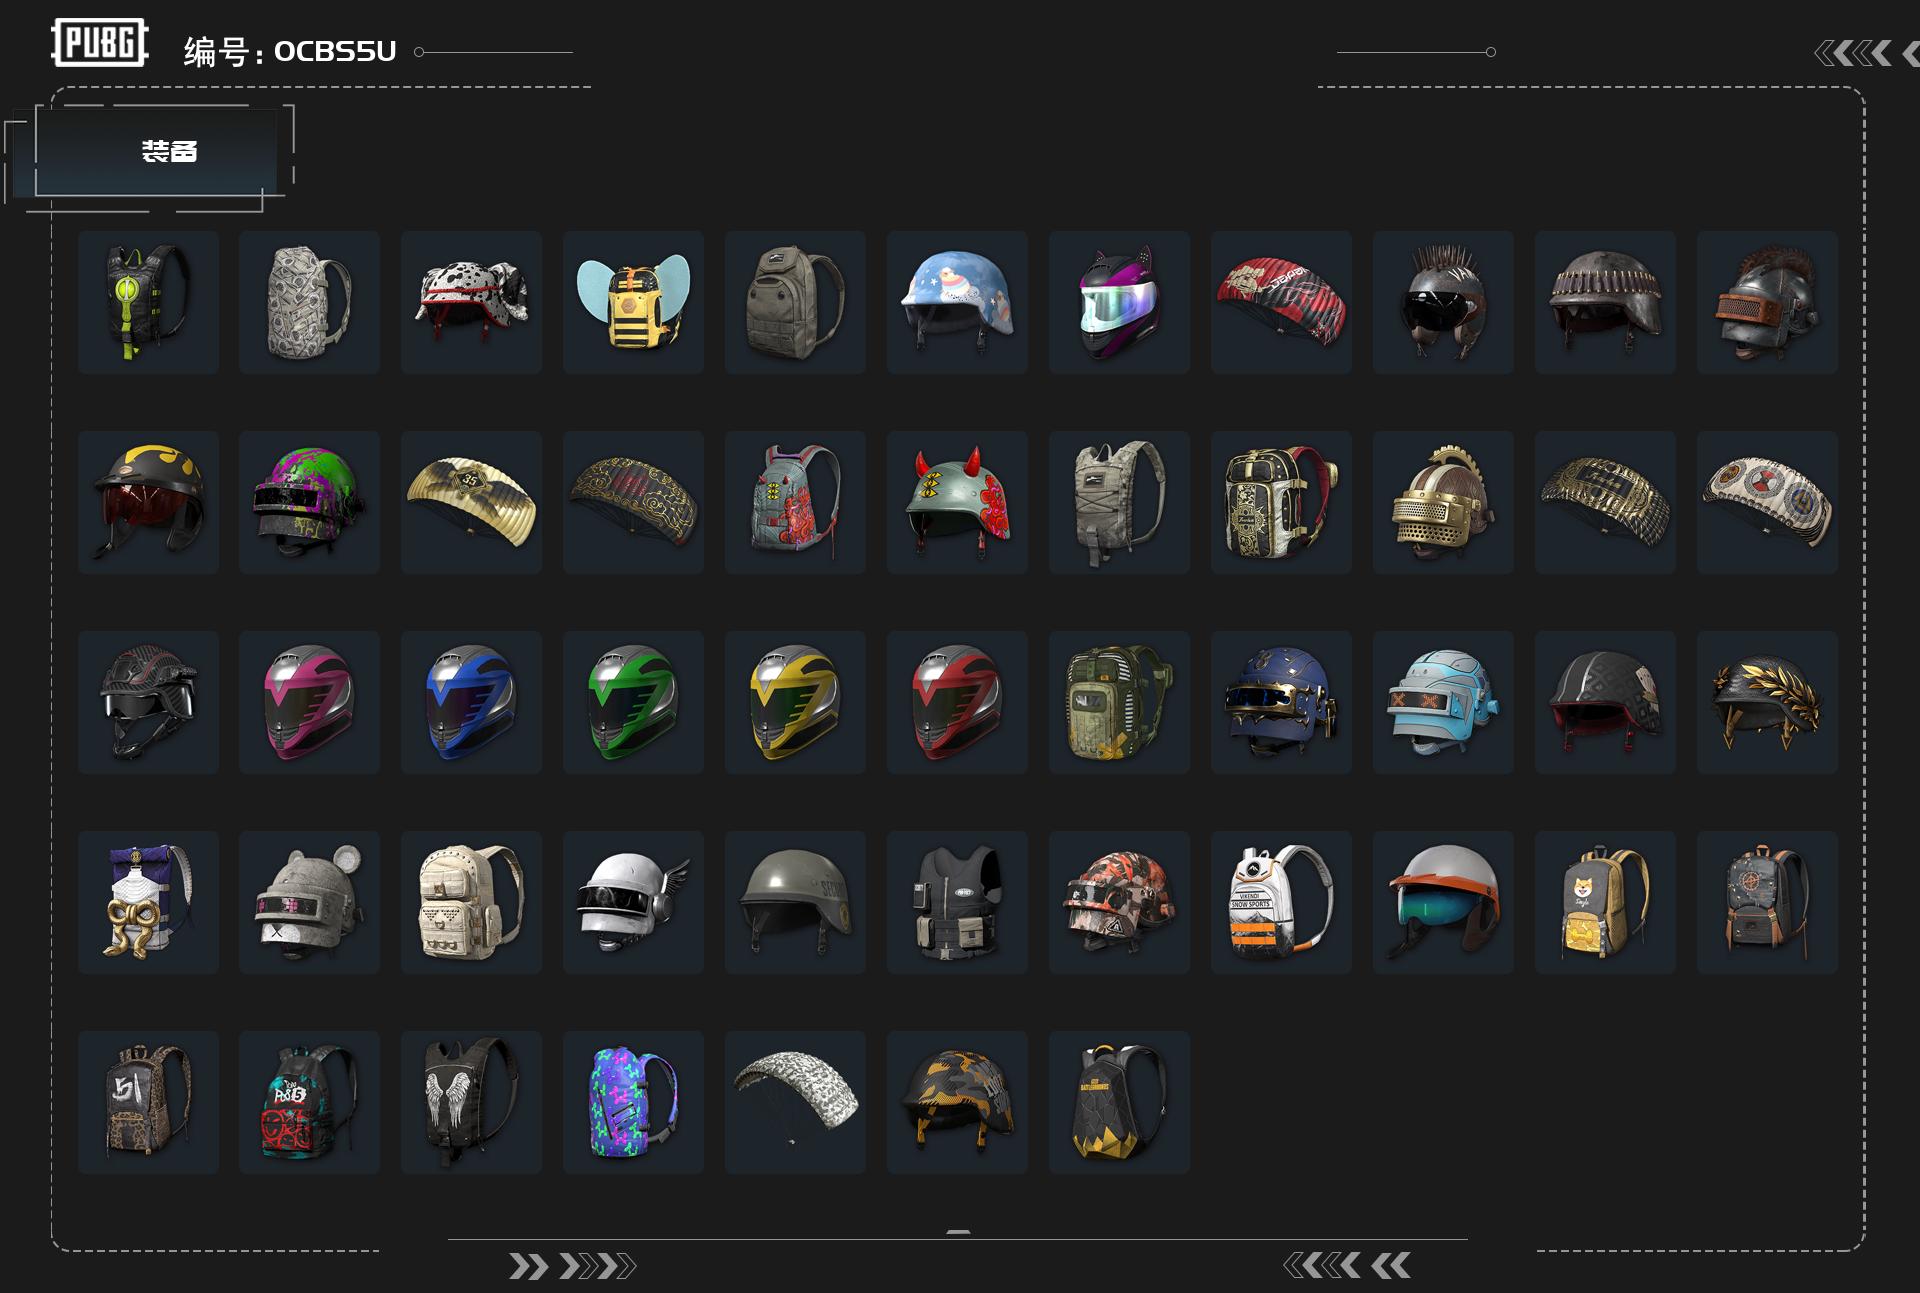Pick the white winged helmet
Image resolution: width=1920 pixels, height=1293 pixels.
[633, 902]
